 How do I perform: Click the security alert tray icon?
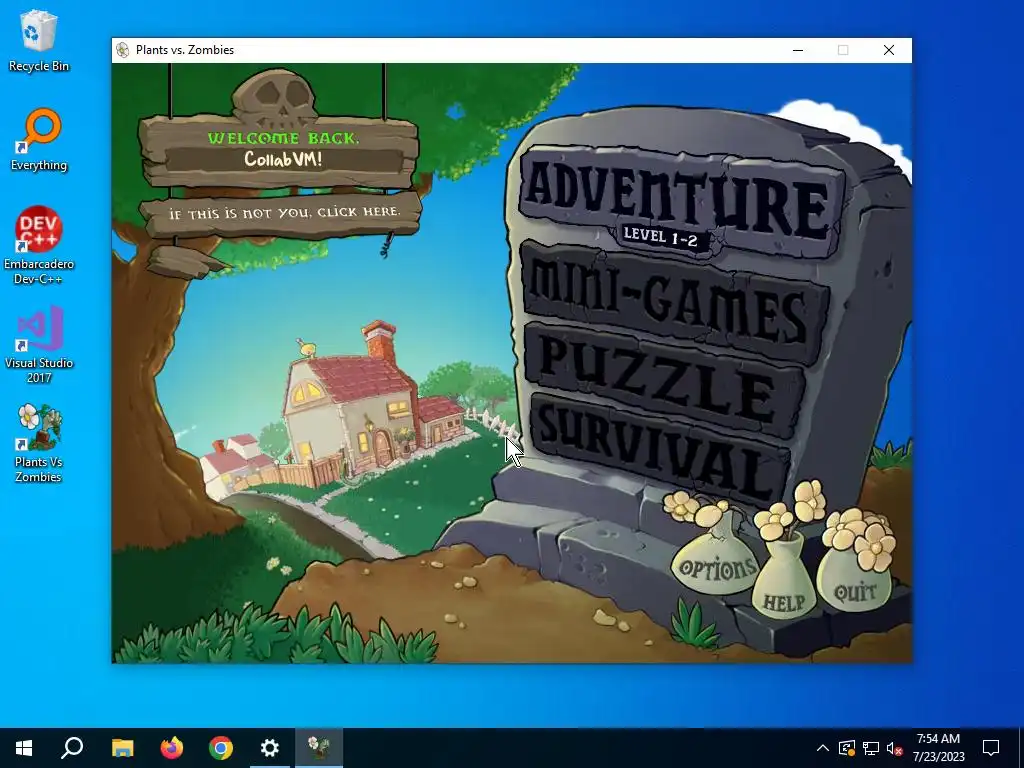pos(847,748)
